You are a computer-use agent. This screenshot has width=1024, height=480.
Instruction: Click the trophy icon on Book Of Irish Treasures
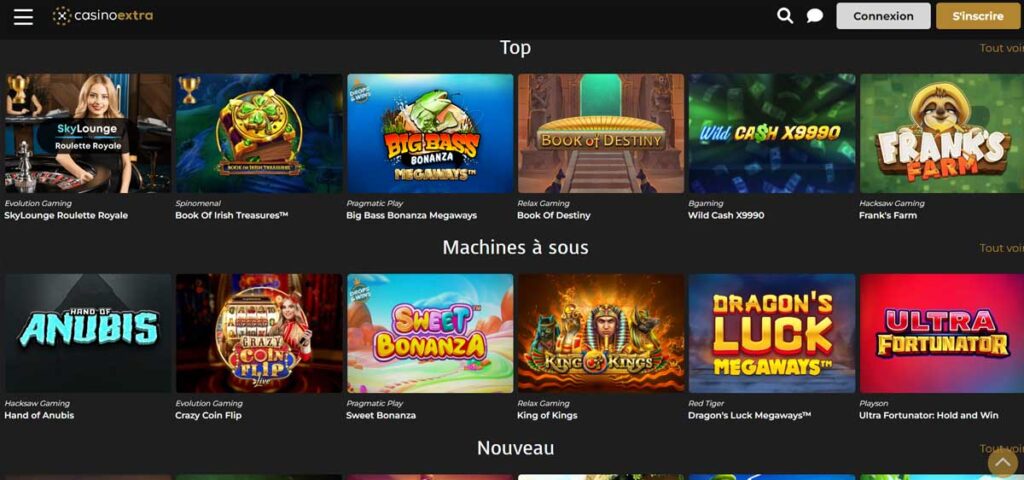click(189, 89)
